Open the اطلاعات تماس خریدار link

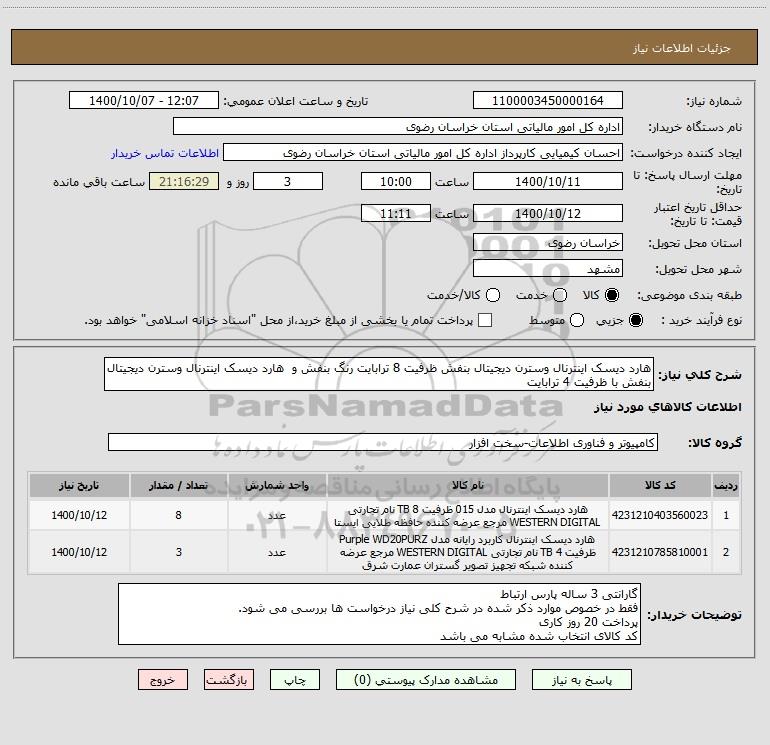pos(165,153)
